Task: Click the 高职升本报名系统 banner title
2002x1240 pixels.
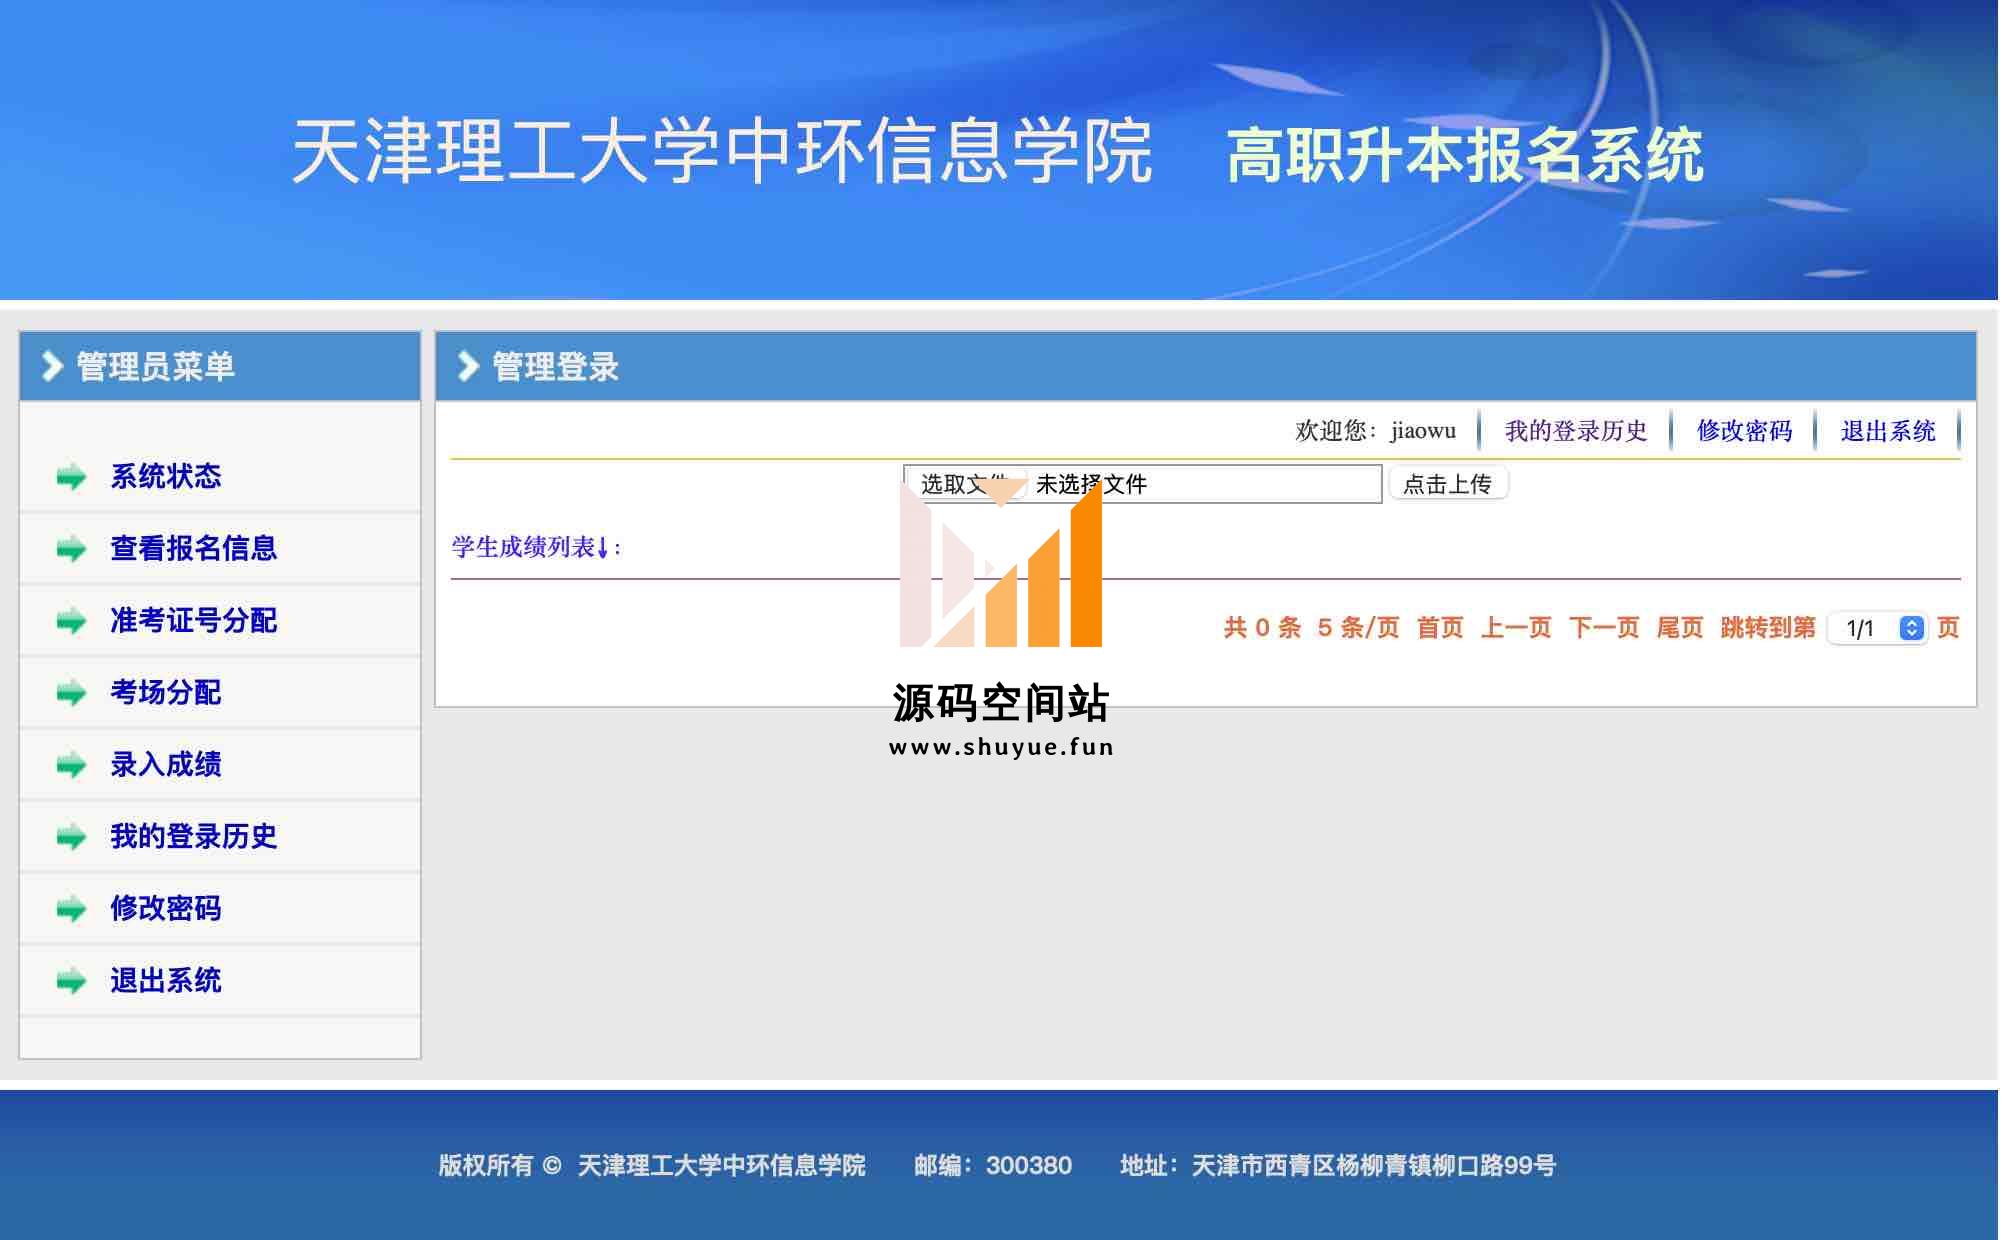Action: click(x=1465, y=155)
